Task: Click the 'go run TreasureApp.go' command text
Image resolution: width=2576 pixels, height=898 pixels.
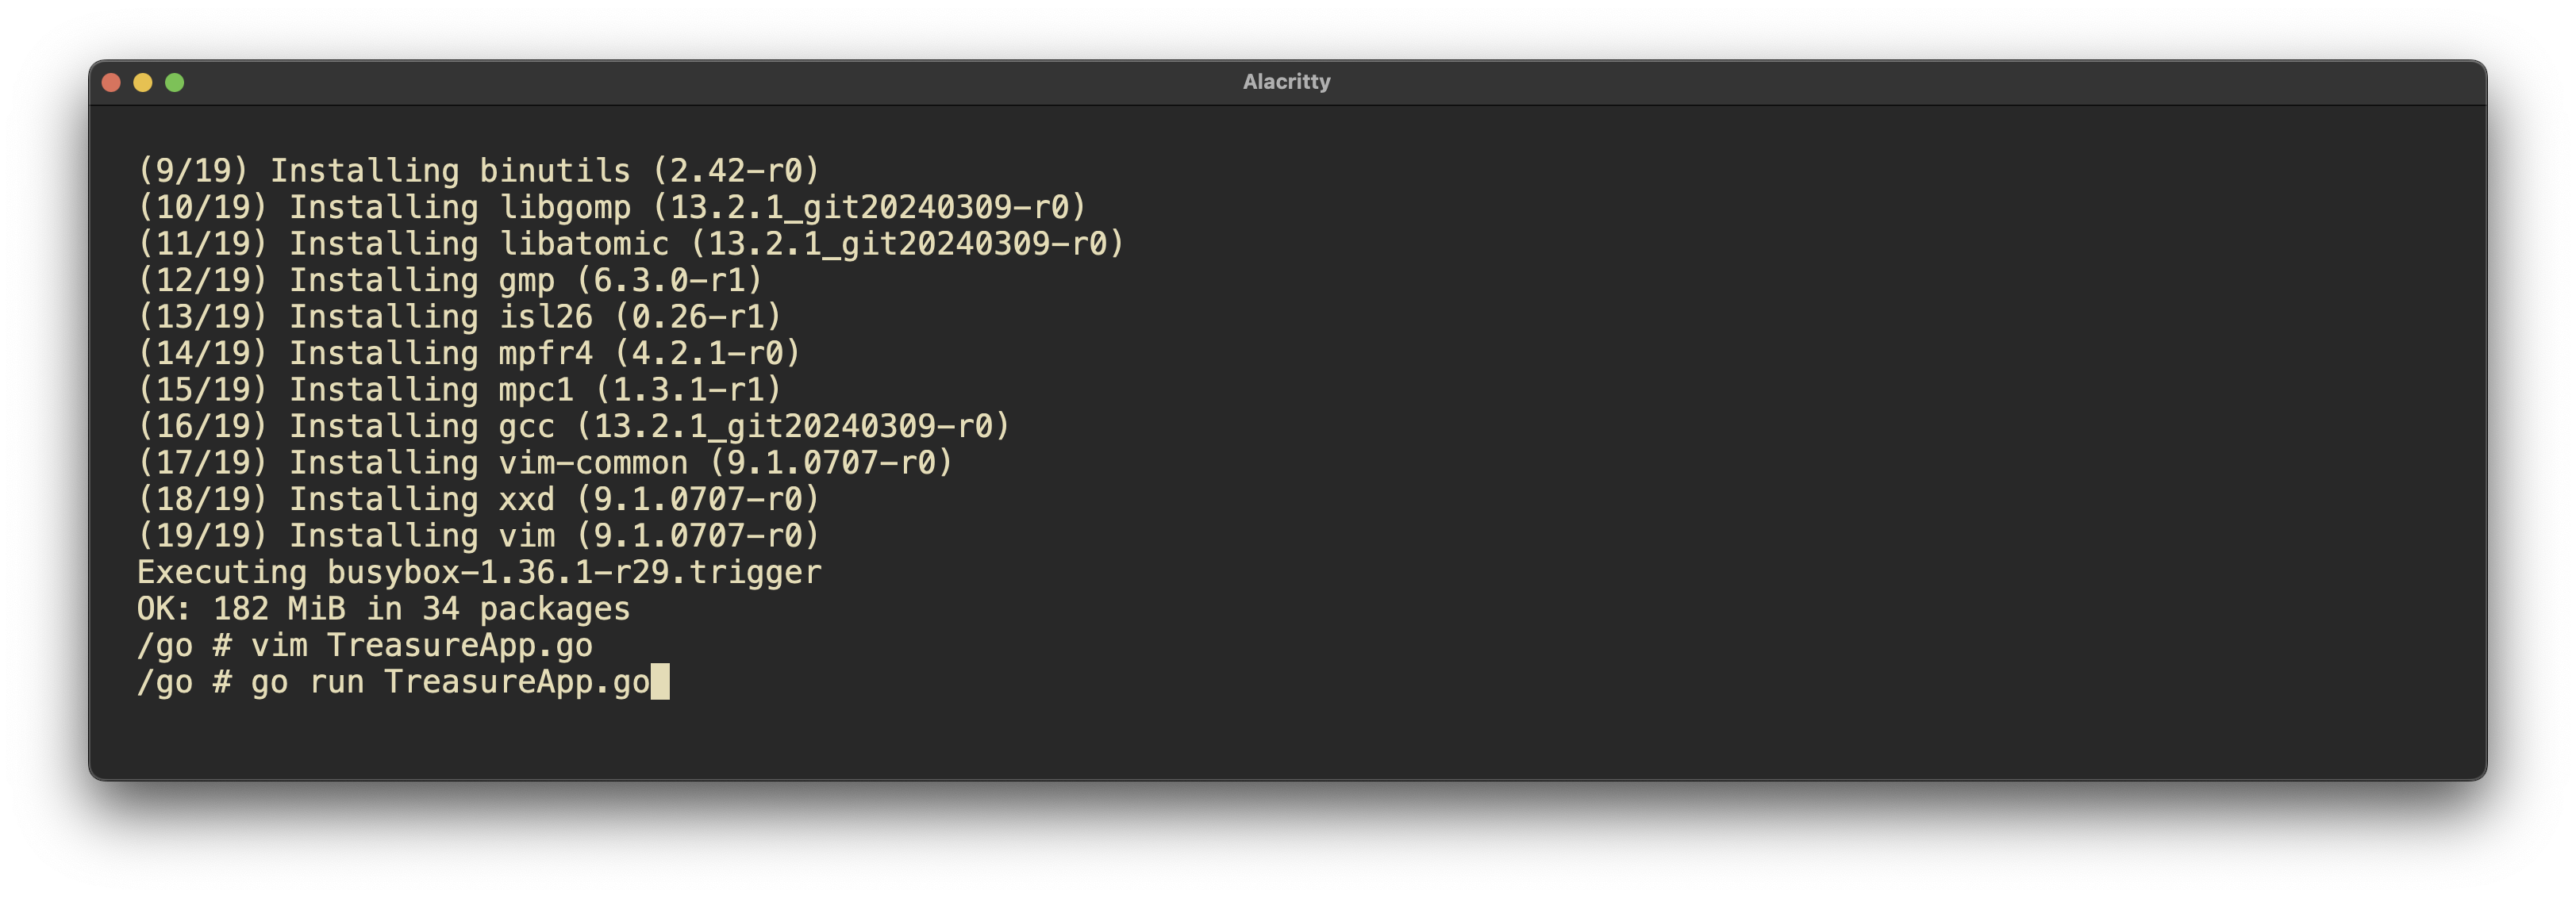Action: click(x=450, y=682)
